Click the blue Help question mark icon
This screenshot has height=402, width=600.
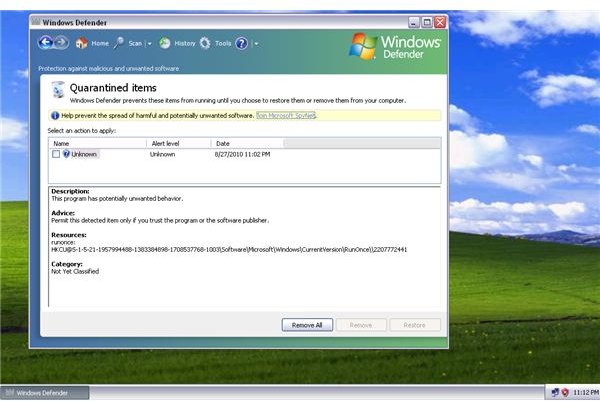241,43
